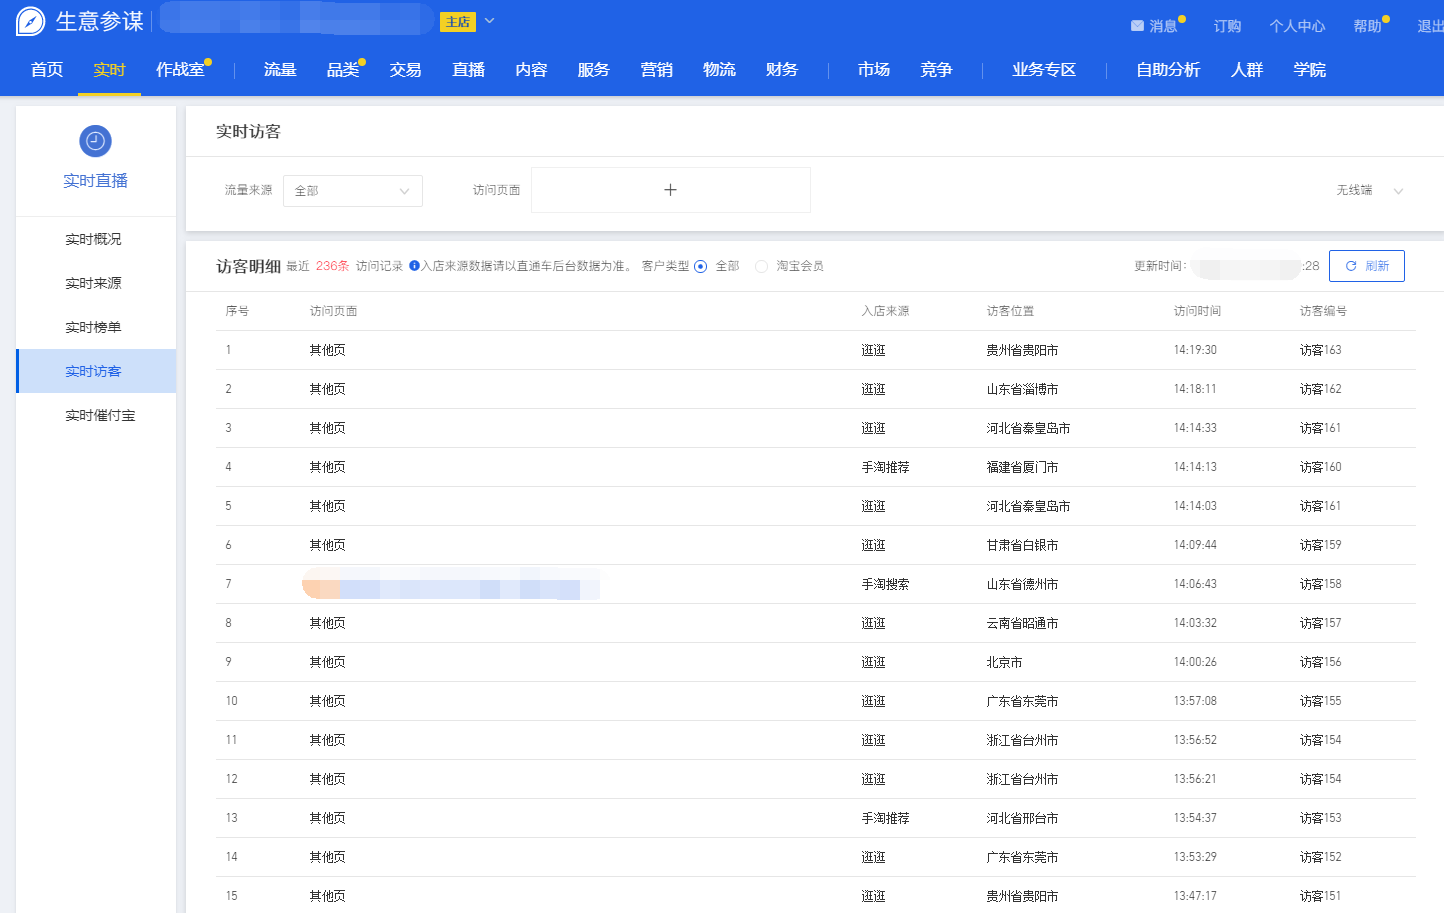The image size is (1444, 913).
Task: Click the 消息 envelope icon
Action: coord(1137,26)
